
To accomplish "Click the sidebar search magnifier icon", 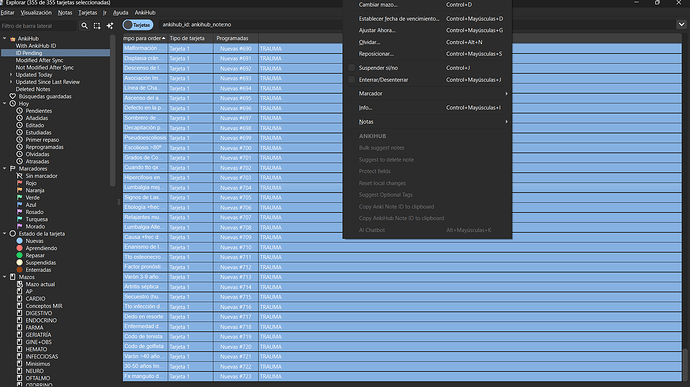I will (84, 26).
